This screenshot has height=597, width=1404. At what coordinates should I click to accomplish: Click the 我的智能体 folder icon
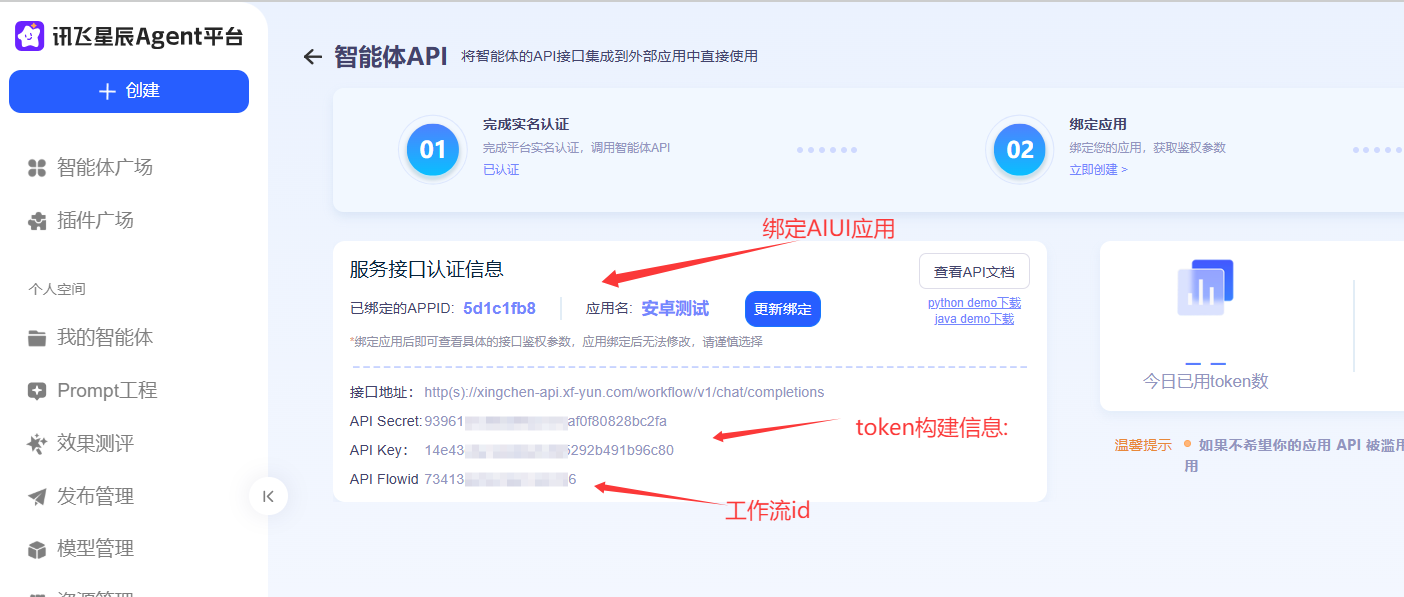[x=37, y=338]
